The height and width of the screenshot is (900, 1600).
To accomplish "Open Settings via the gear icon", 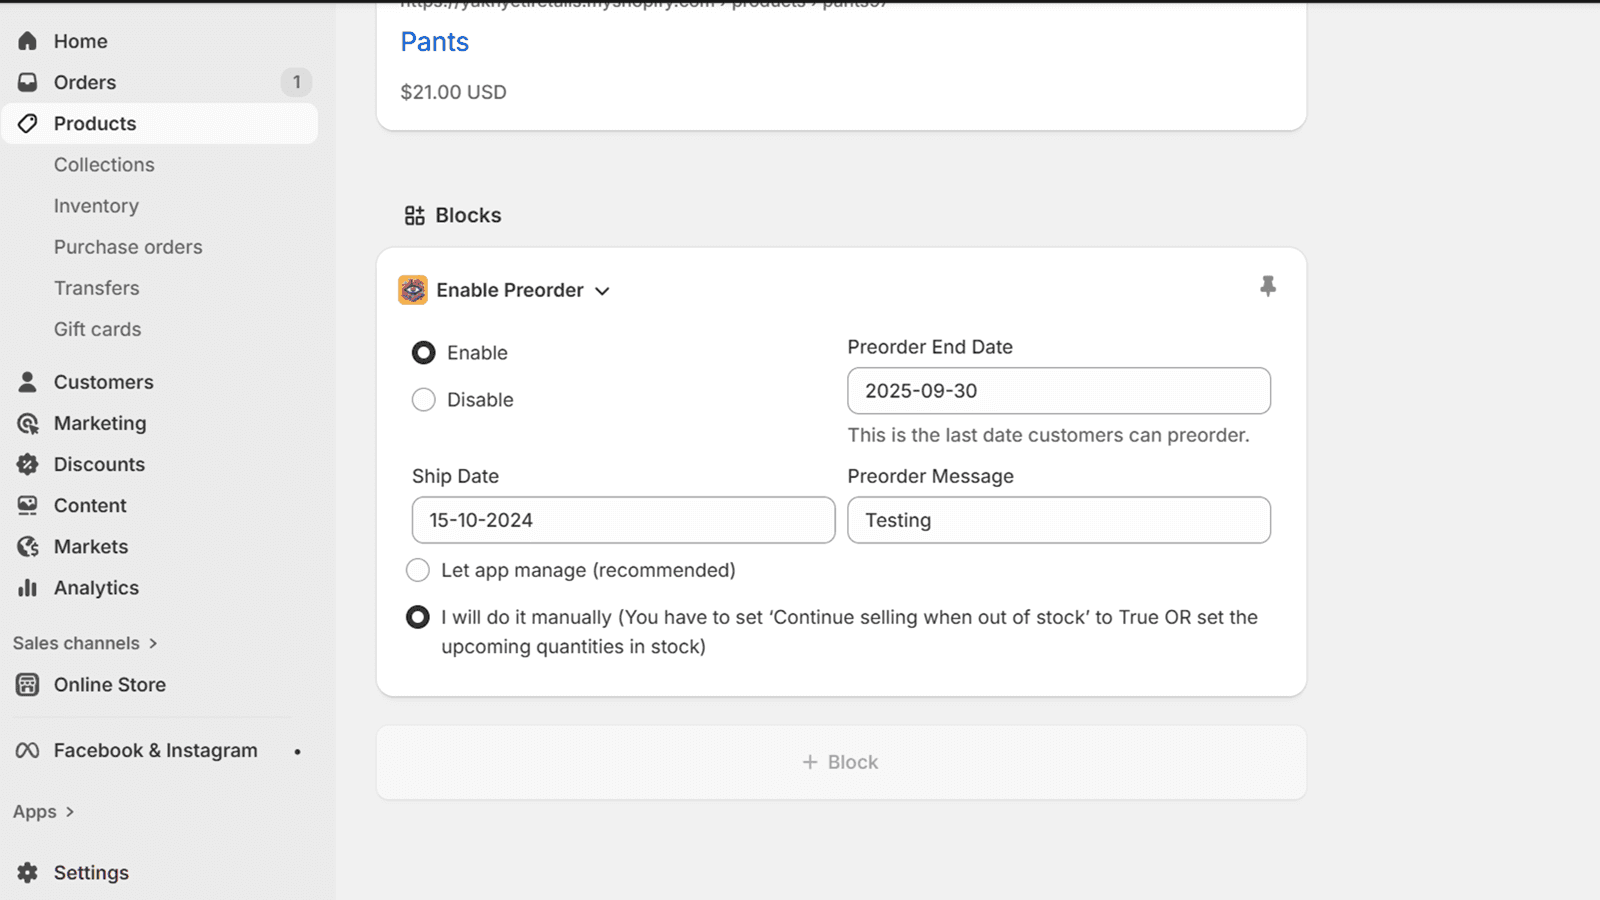I will [x=28, y=872].
